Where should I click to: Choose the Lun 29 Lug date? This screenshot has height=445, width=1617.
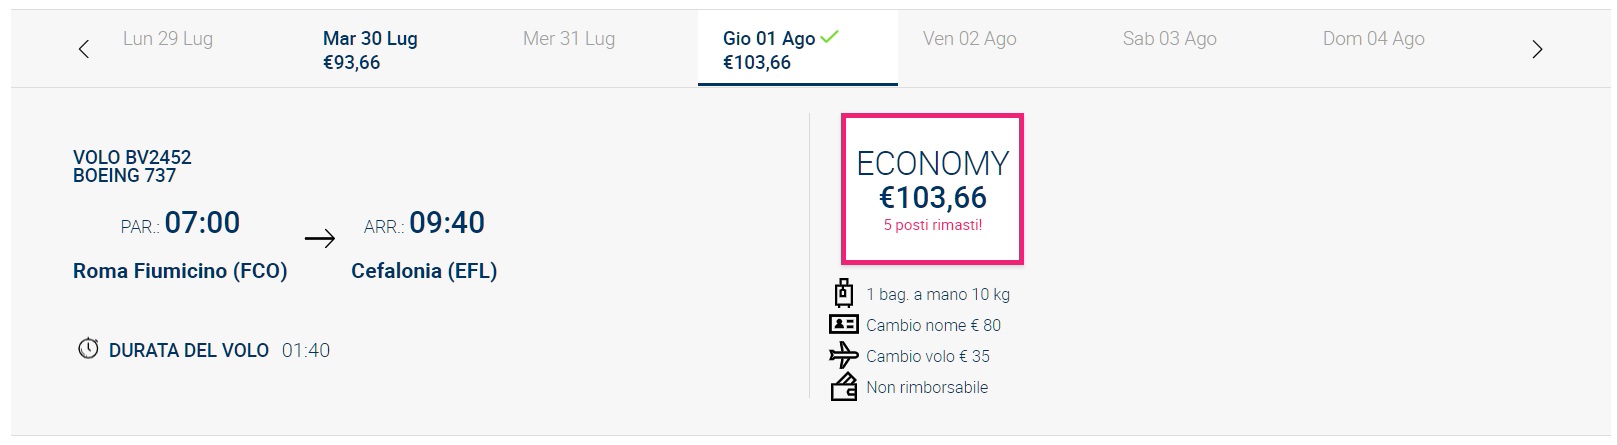168,39
